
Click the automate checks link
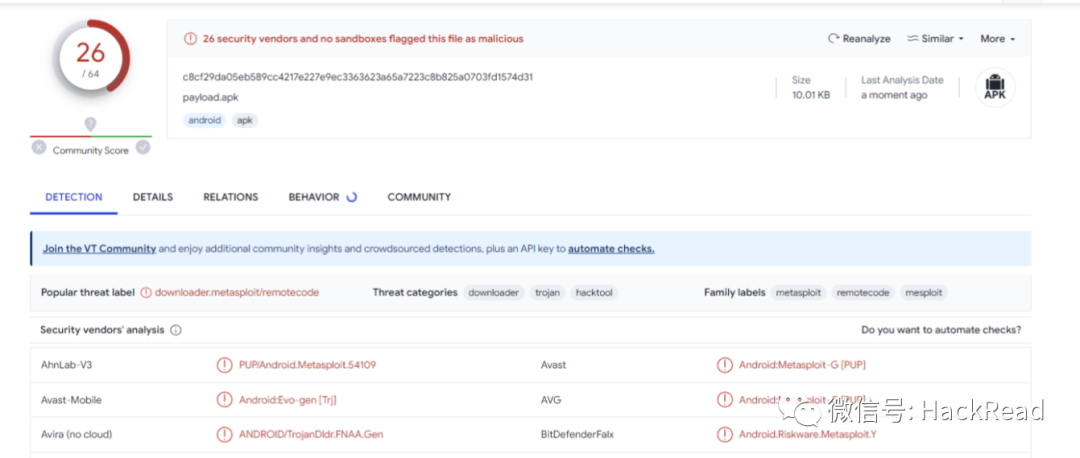coord(611,249)
